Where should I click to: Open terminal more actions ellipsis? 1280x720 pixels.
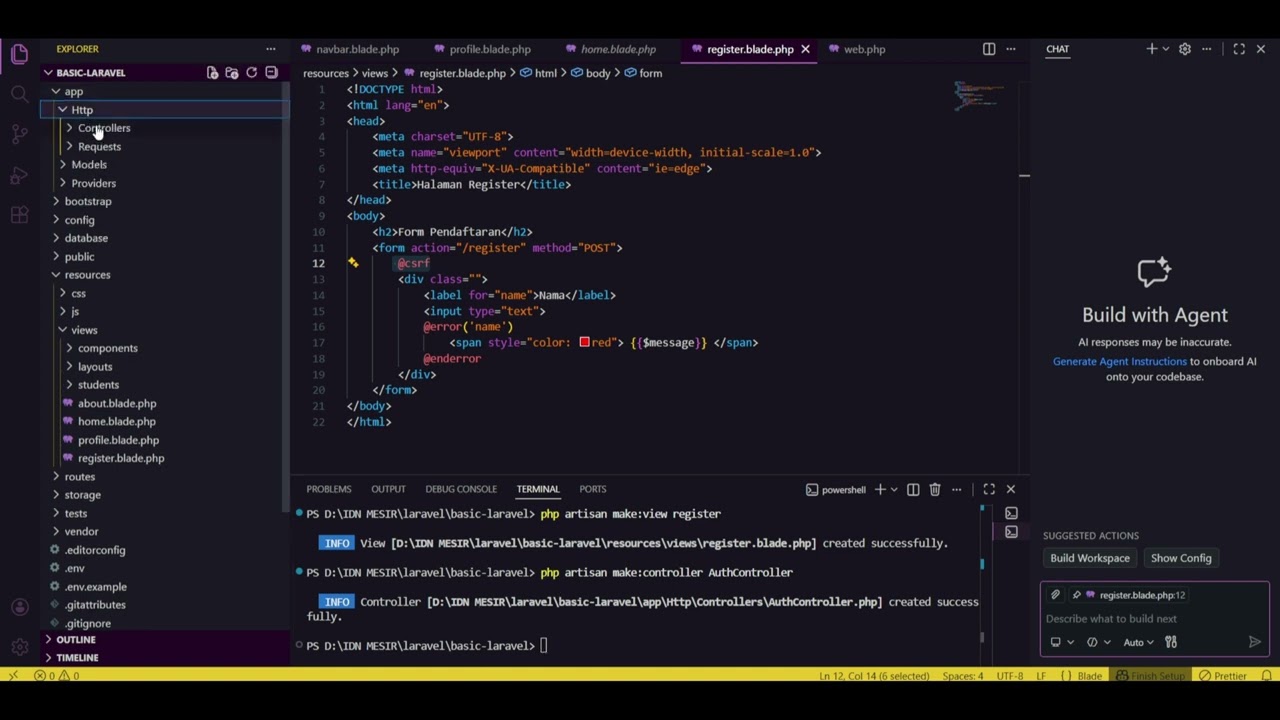click(957, 490)
